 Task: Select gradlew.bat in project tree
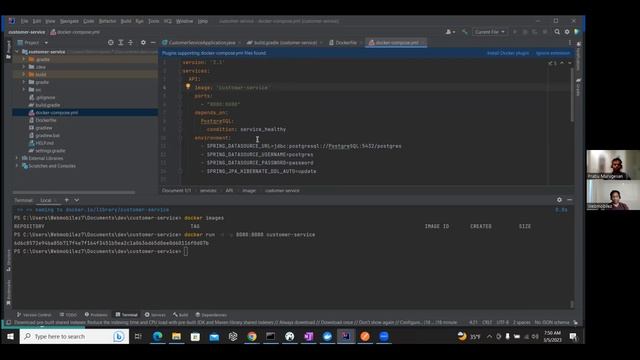pos(47,136)
